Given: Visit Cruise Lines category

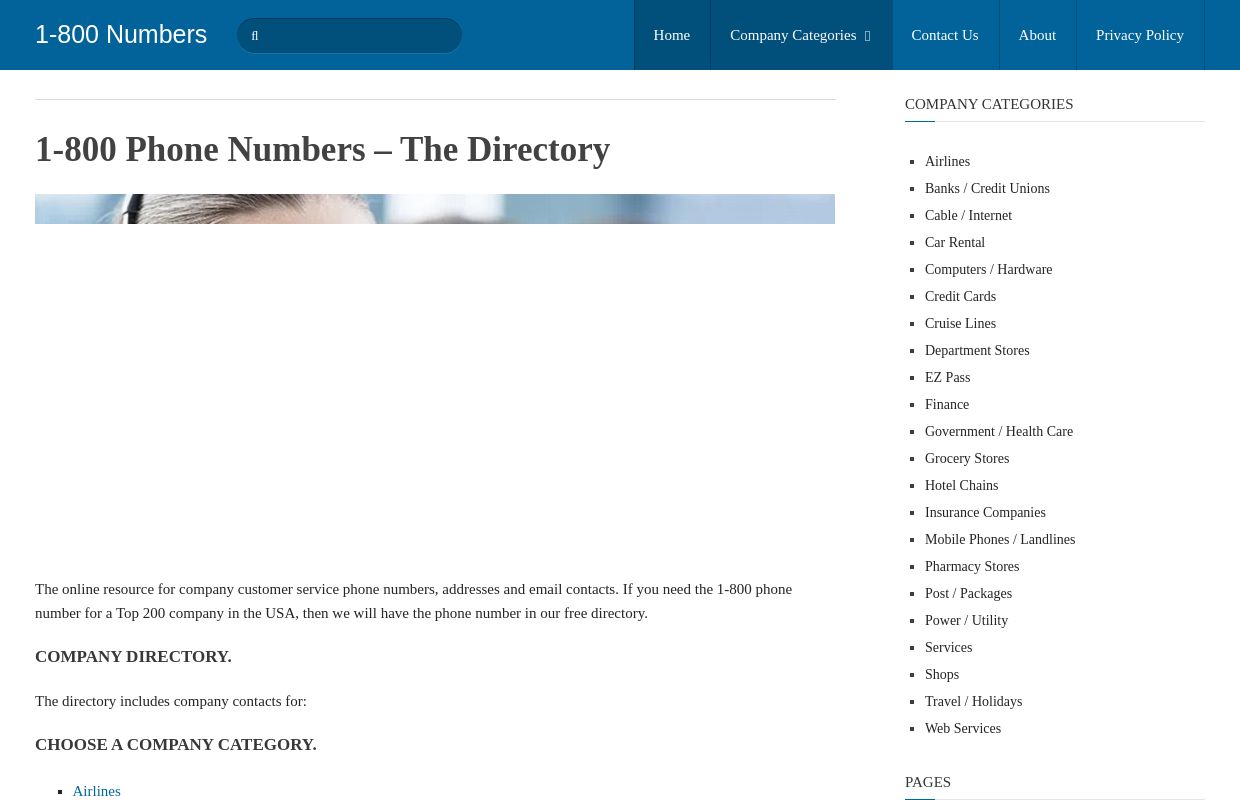Looking at the screenshot, I should coord(960,324).
